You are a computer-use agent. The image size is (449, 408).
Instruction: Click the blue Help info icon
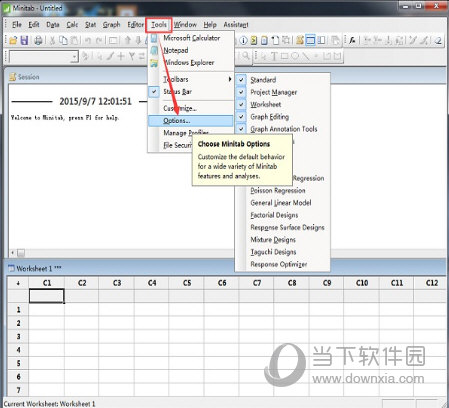(243, 41)
